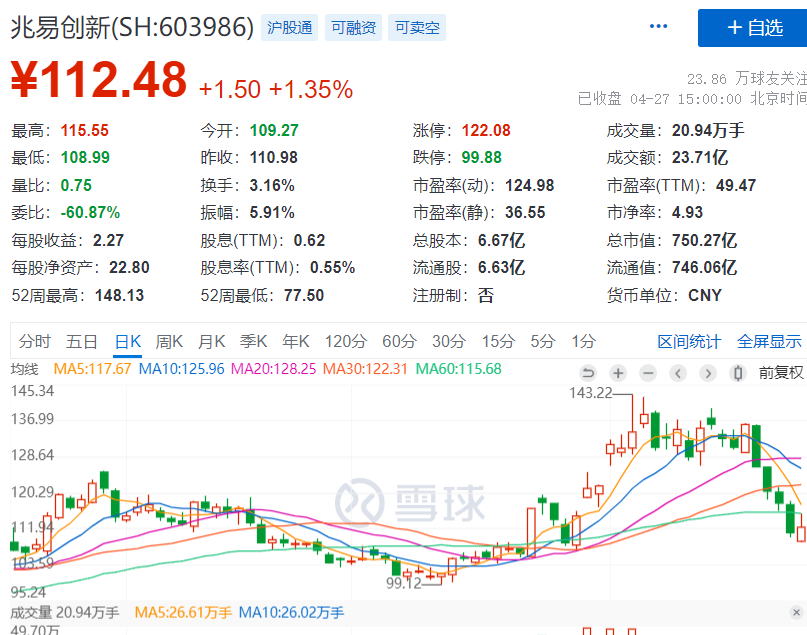Click the 雪球 watermark logo

[x=409, y=499]
